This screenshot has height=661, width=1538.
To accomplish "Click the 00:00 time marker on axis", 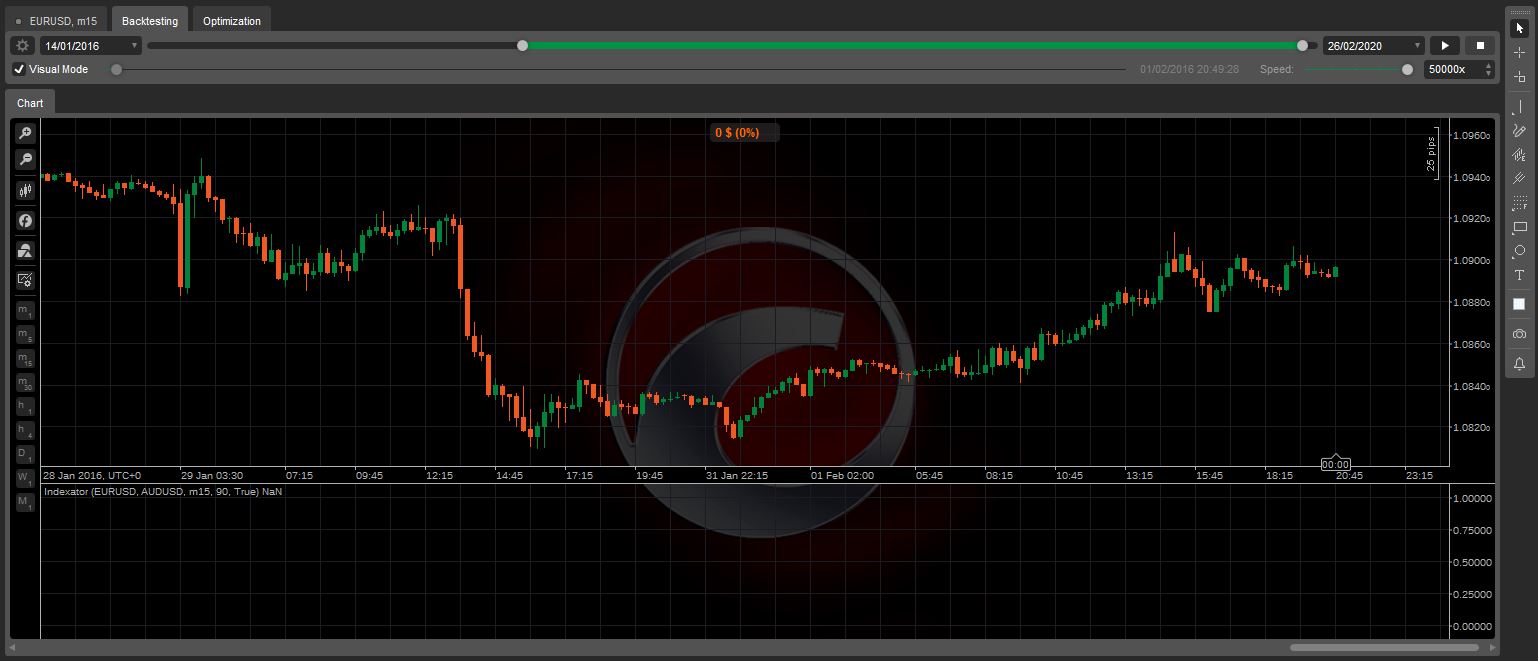I will click(x=1336, y=464).
